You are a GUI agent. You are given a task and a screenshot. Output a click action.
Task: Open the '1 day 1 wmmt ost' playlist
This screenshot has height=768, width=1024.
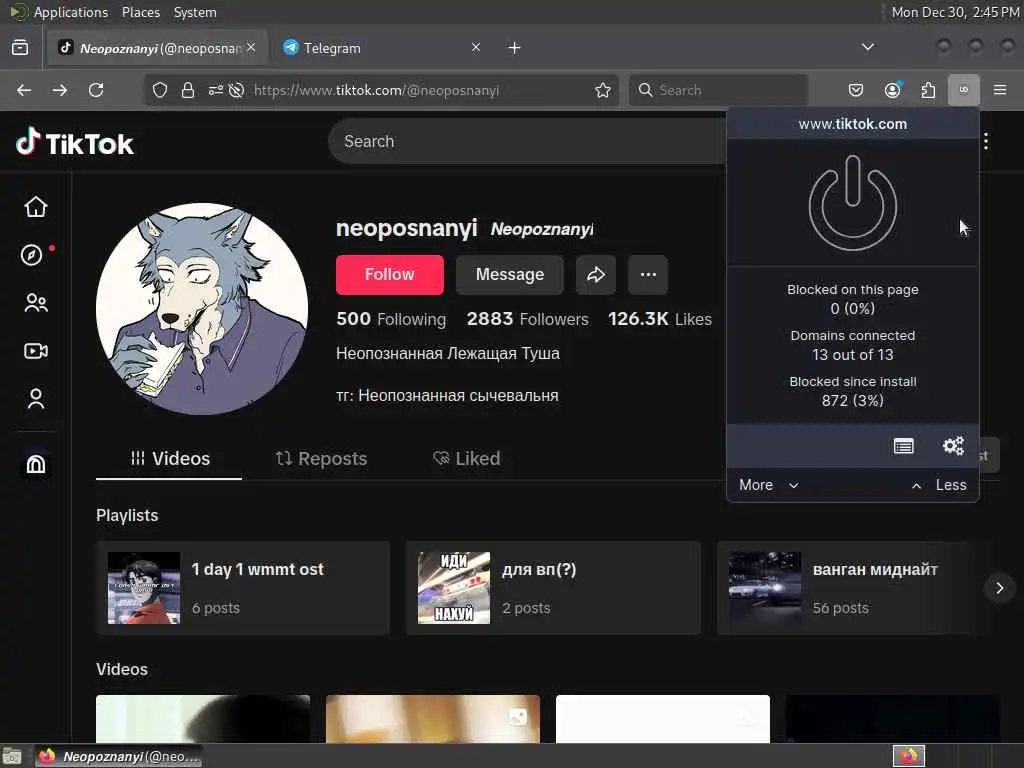243,588
